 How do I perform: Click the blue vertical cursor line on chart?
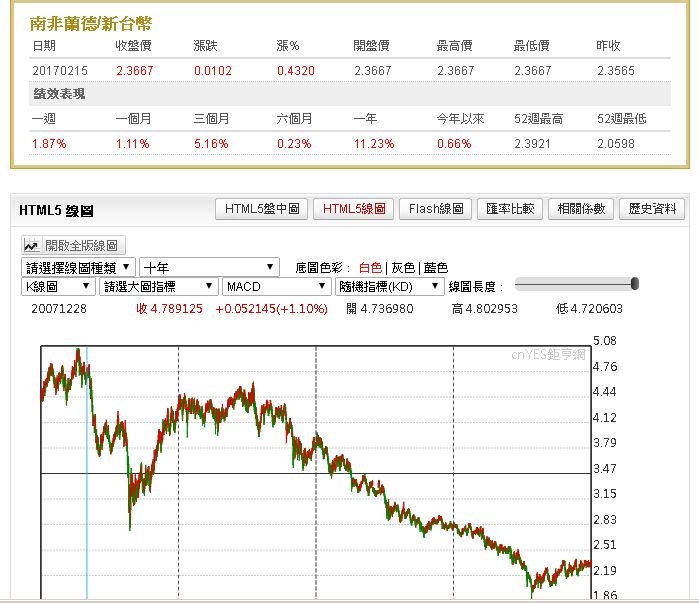[87, 472]
